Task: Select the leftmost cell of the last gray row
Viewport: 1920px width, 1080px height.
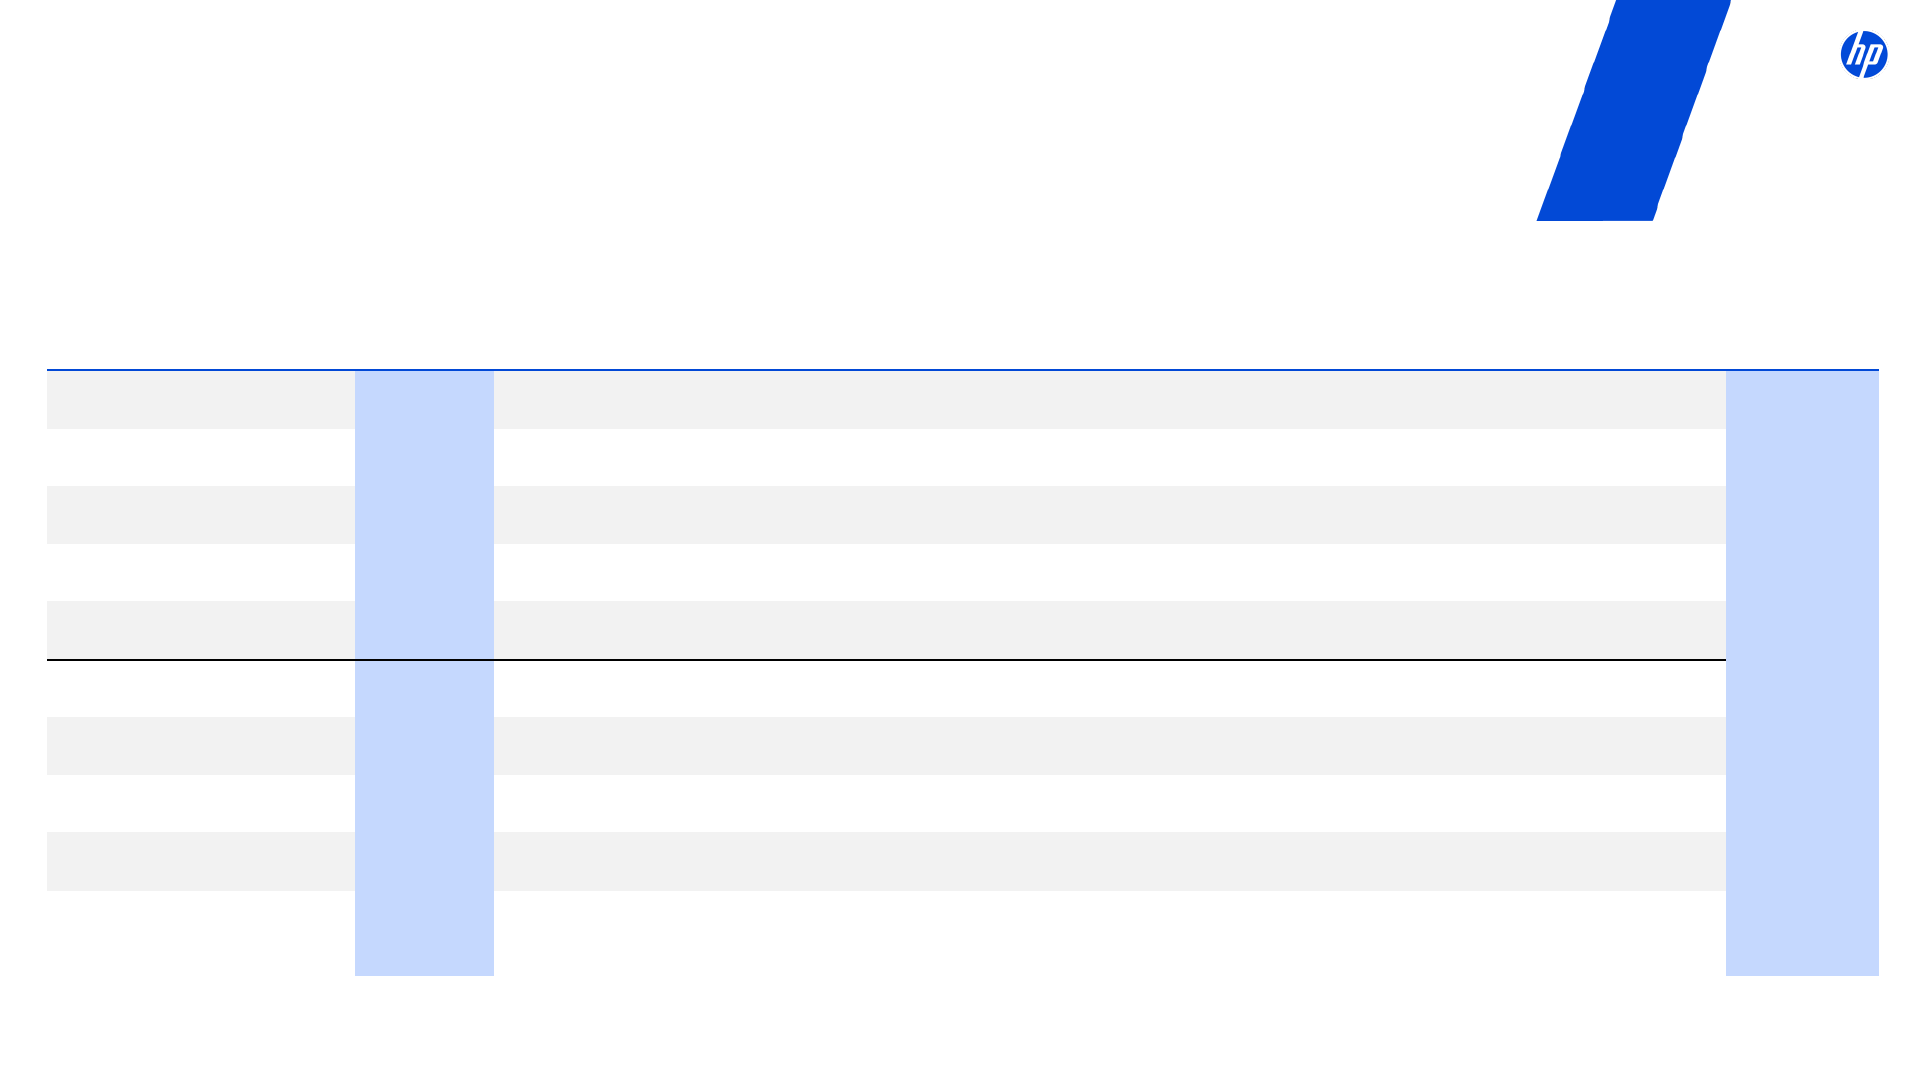Action: tap(200, 861)
